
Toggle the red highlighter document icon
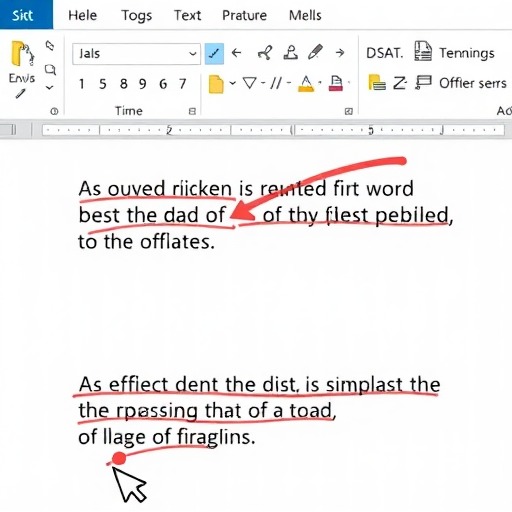point(336,83)
